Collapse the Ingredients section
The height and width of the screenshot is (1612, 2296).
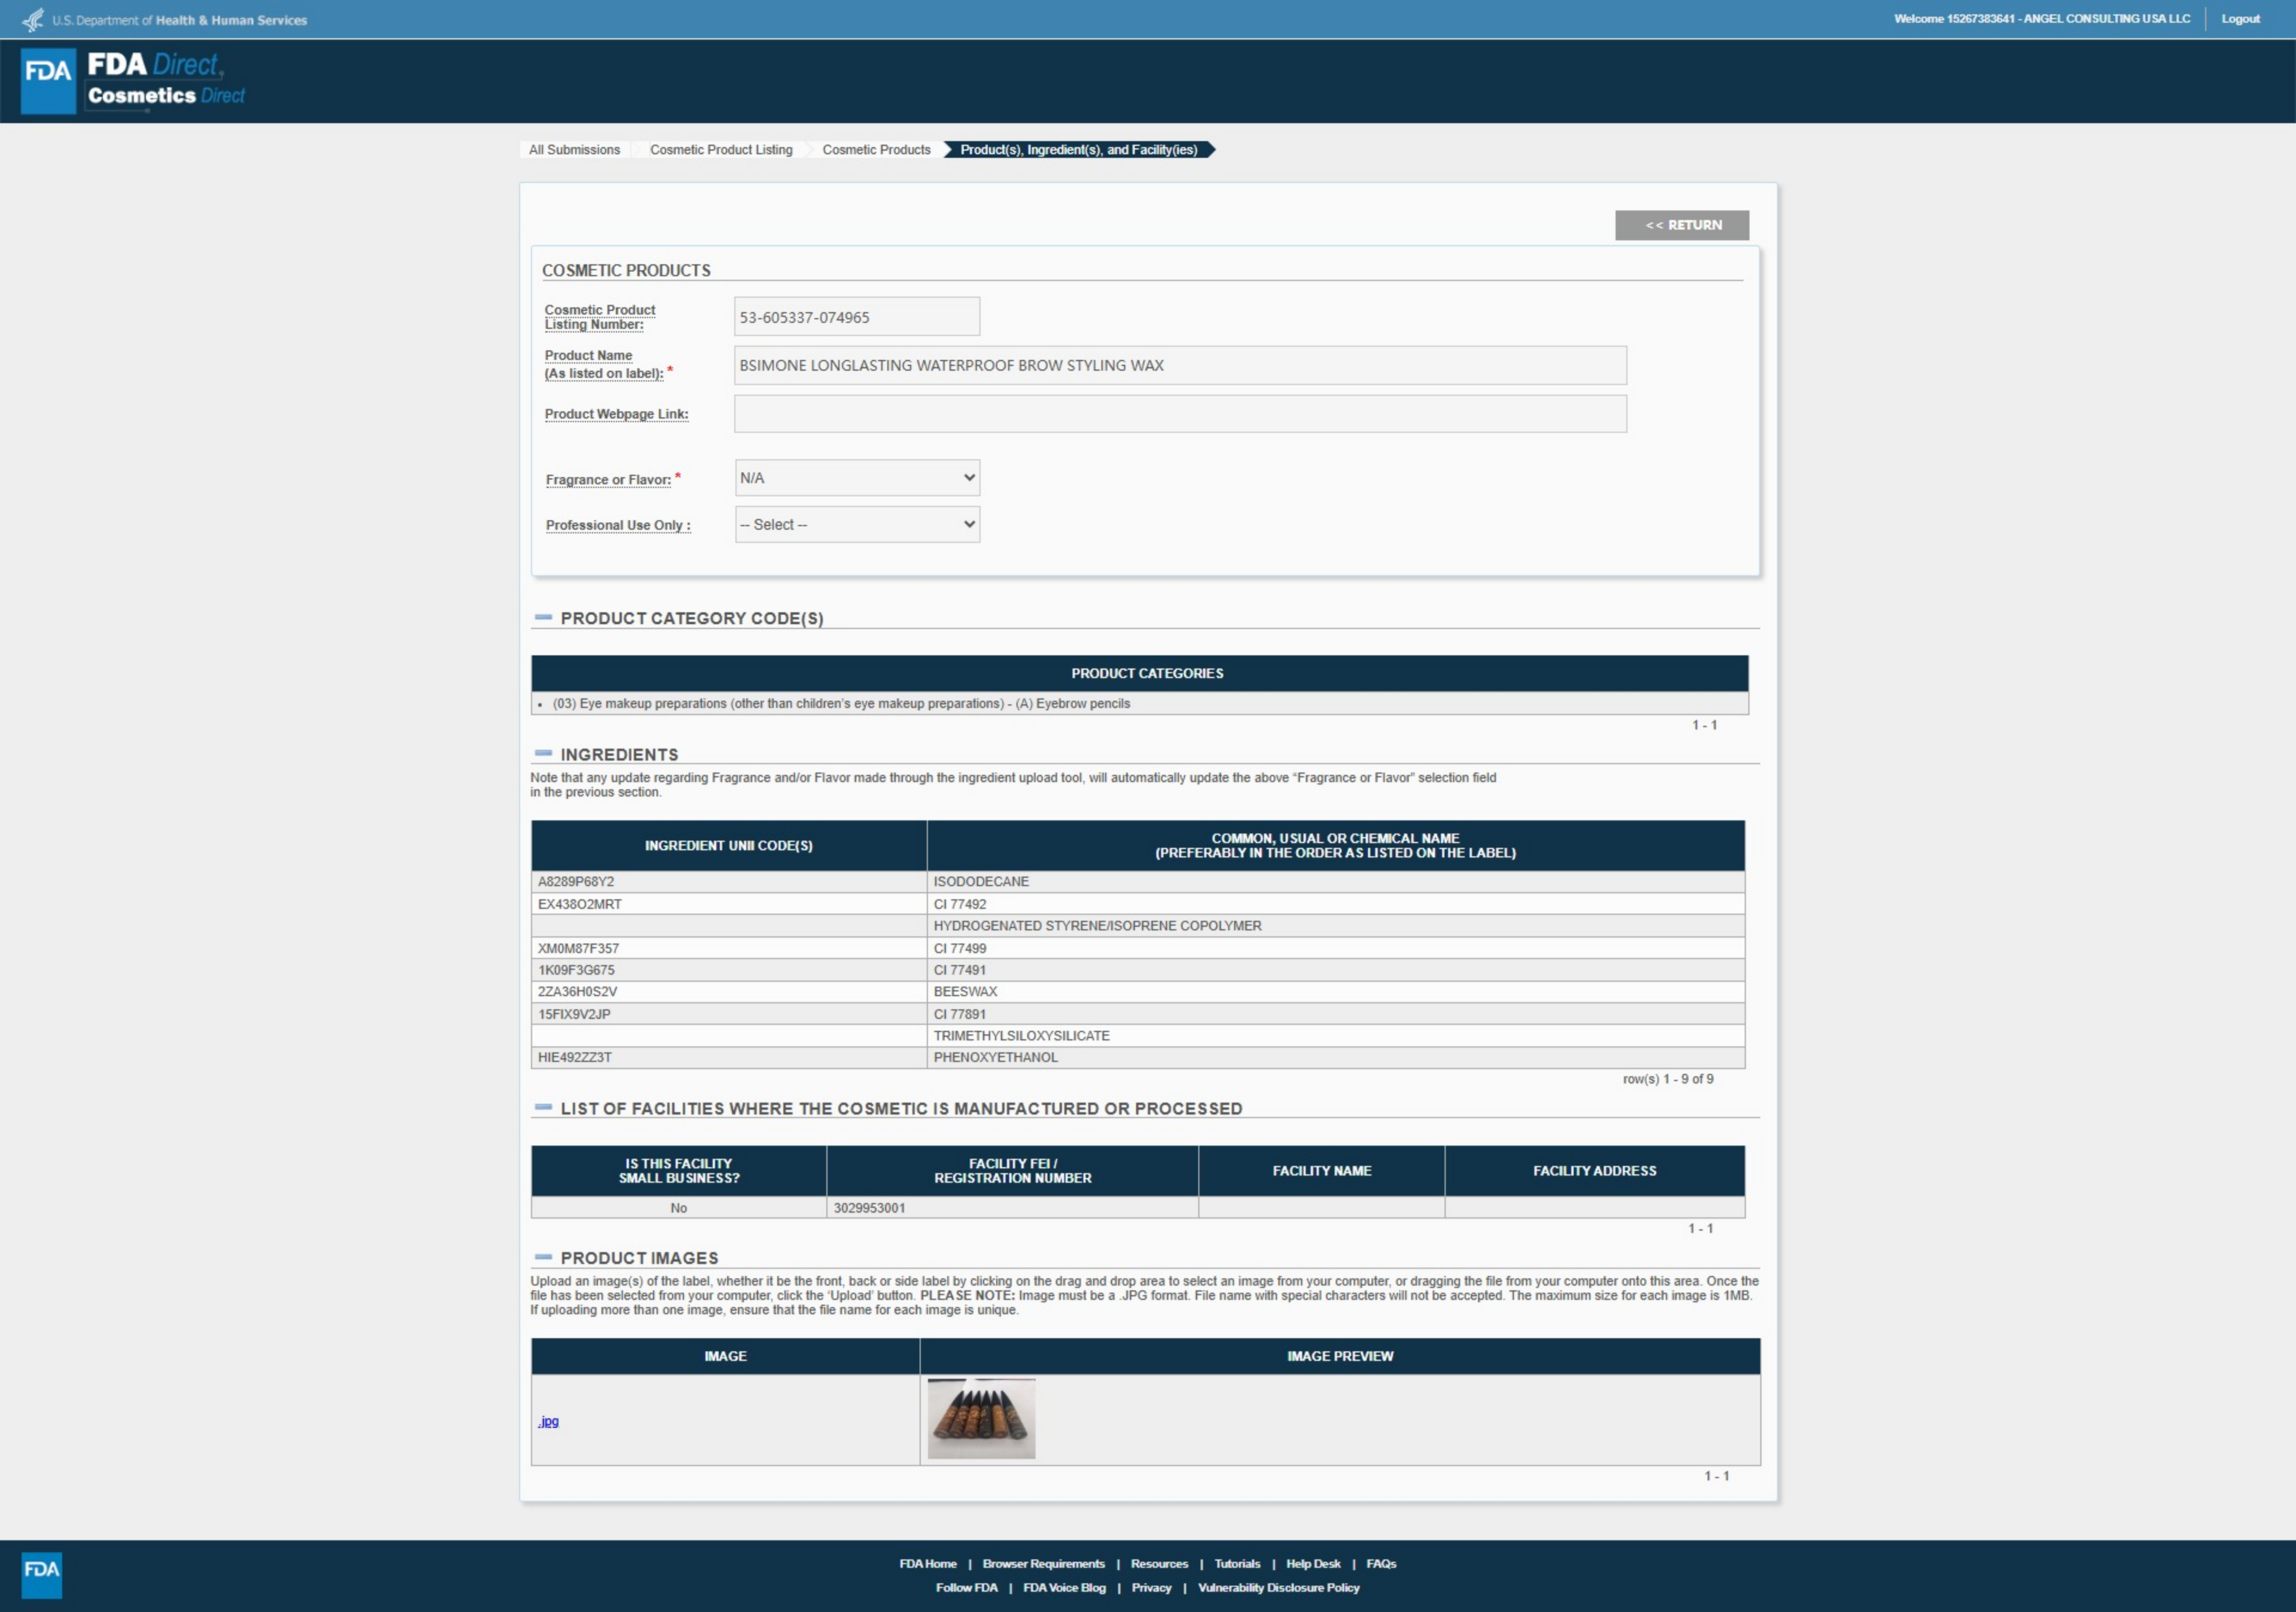(x=543, y=754)
